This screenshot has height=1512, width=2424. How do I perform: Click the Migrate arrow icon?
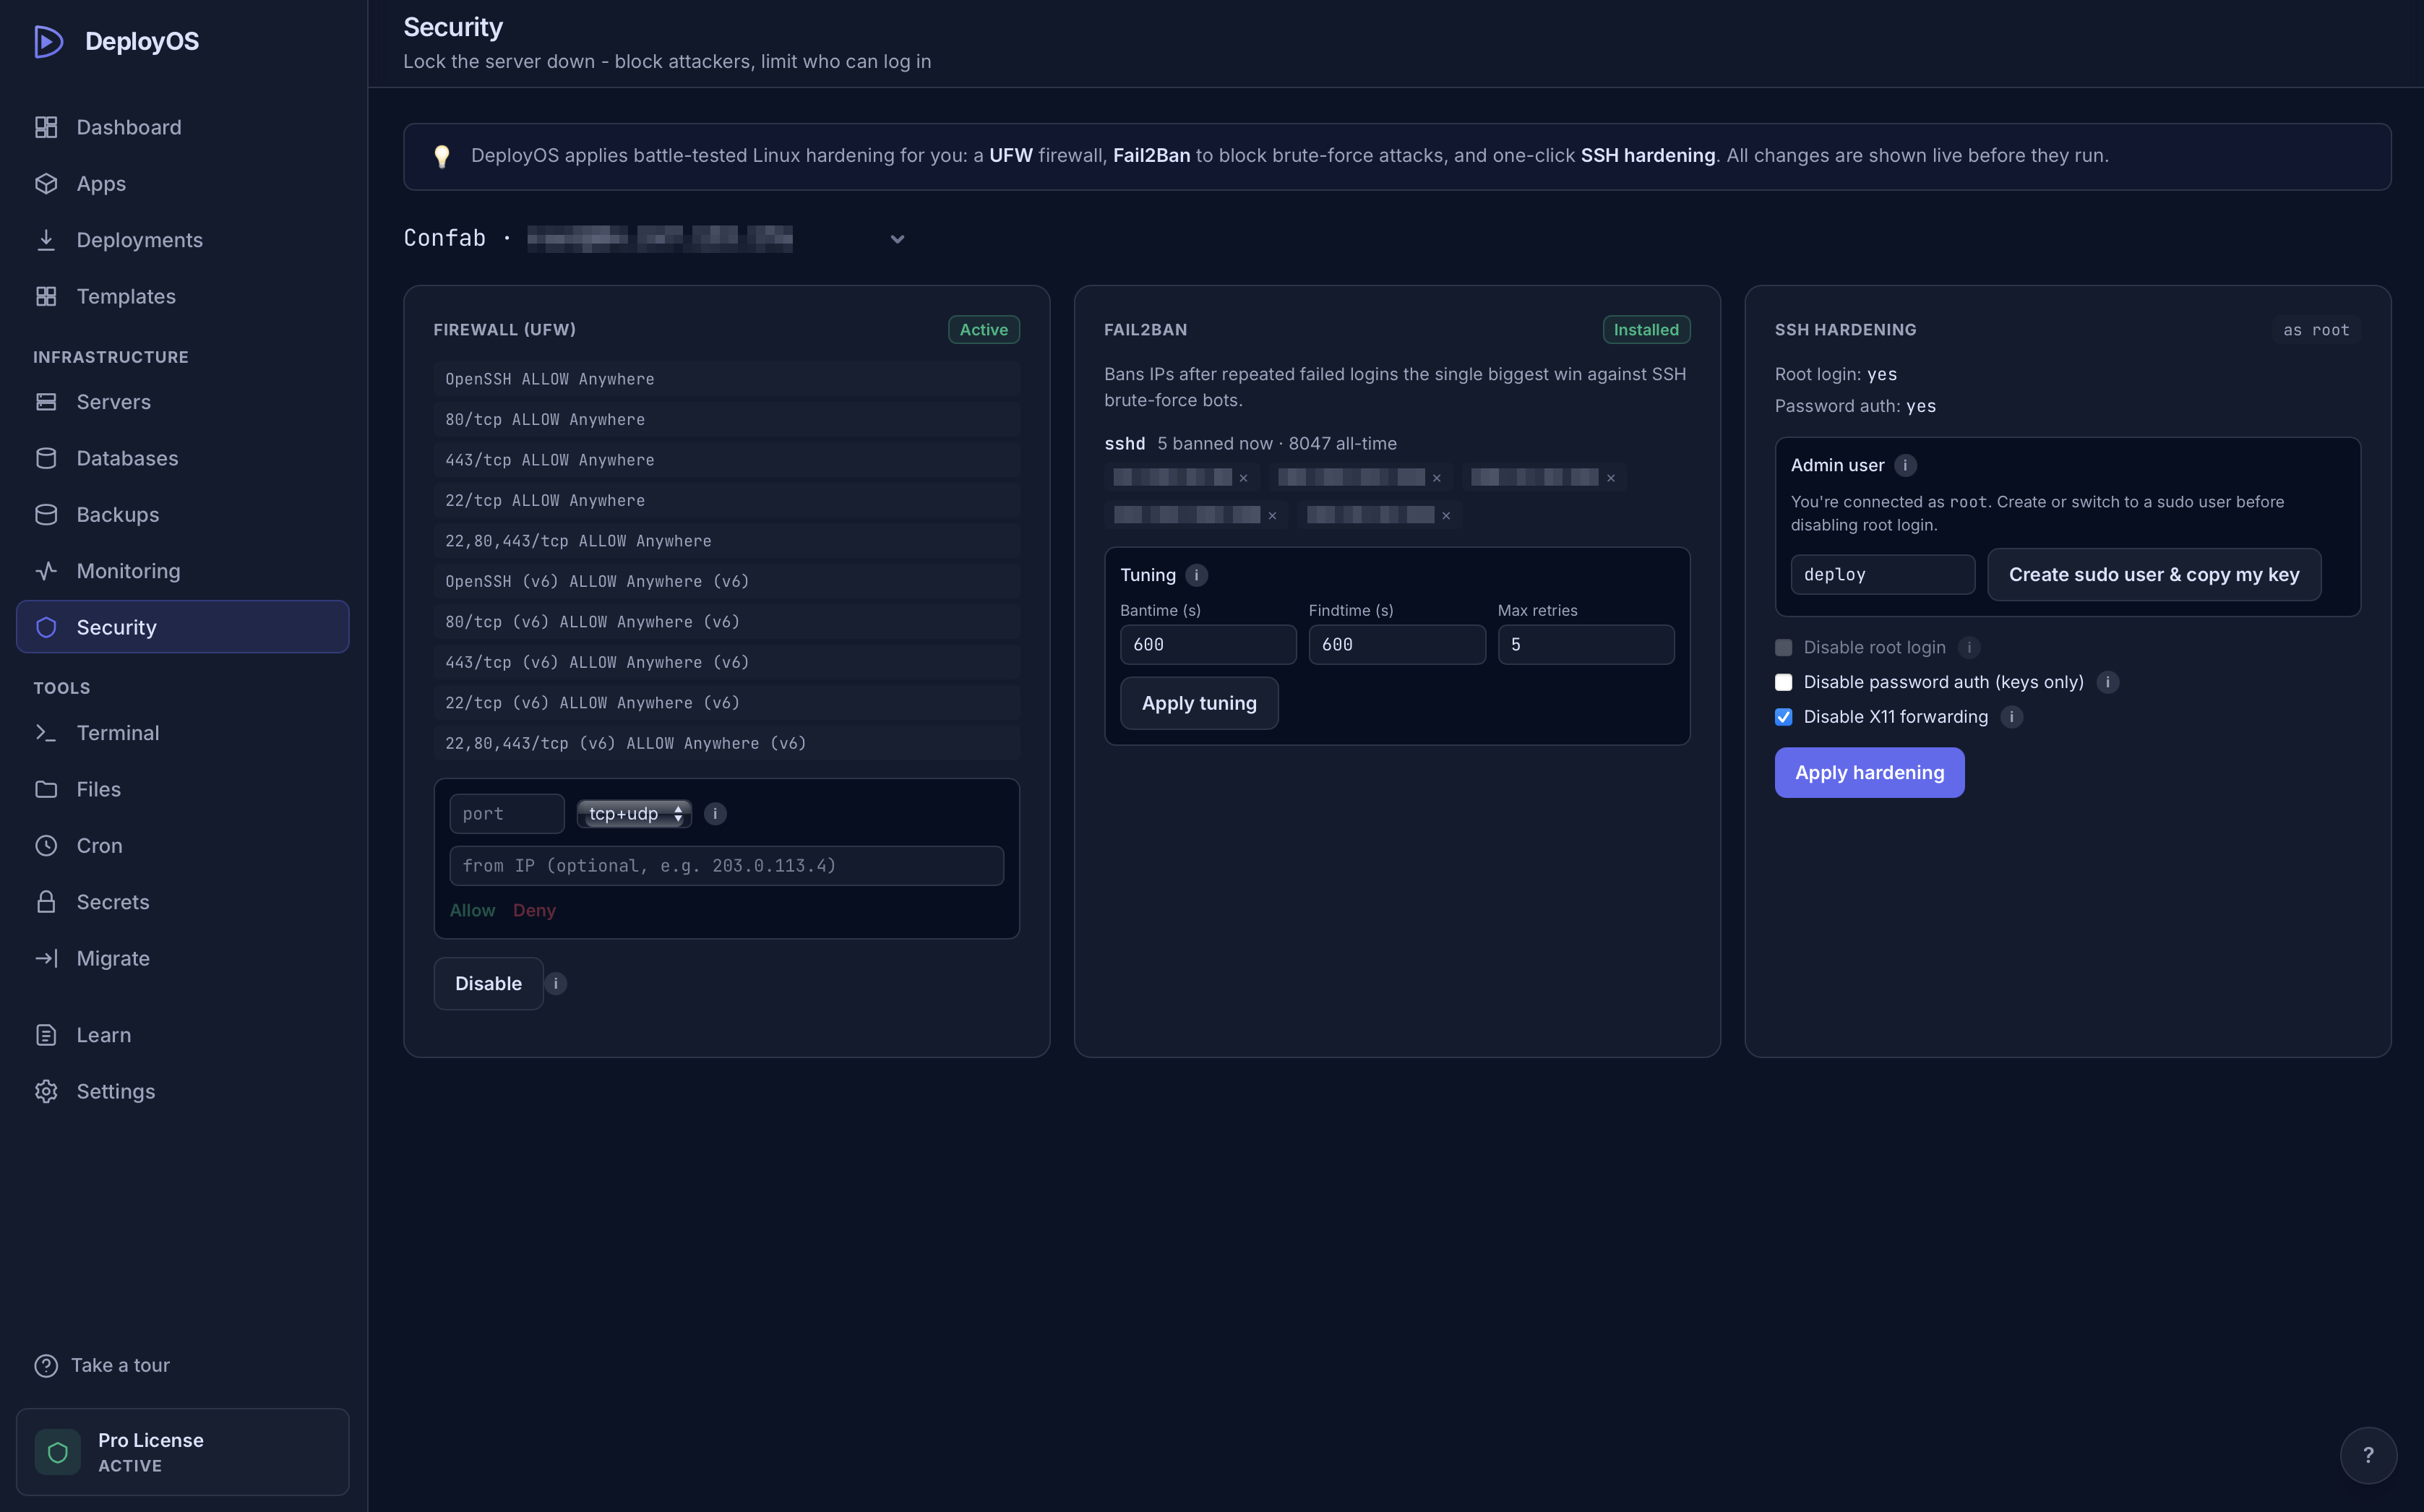tap(46, 958)
